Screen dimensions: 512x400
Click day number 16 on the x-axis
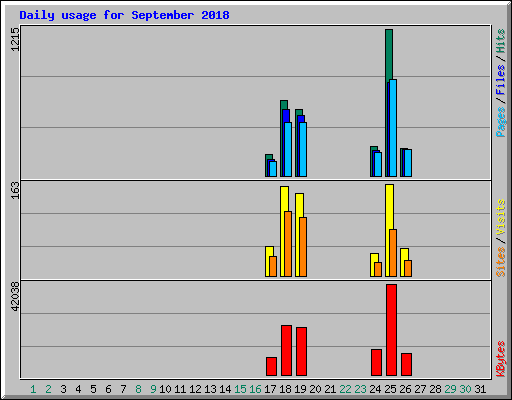coord(255,389)
